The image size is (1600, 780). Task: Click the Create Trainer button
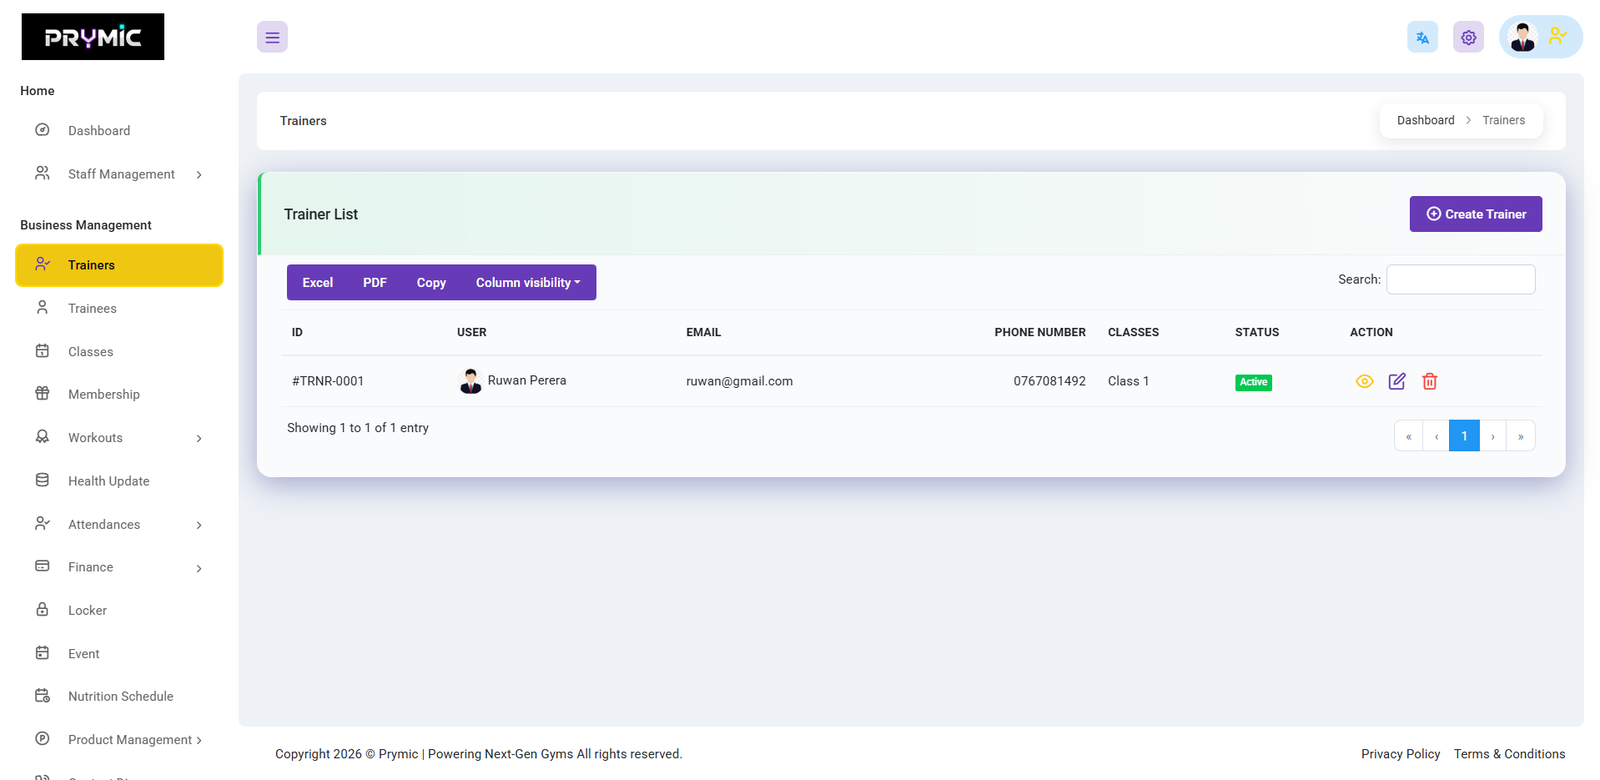pyautogui.click(x=1475, y=214)
